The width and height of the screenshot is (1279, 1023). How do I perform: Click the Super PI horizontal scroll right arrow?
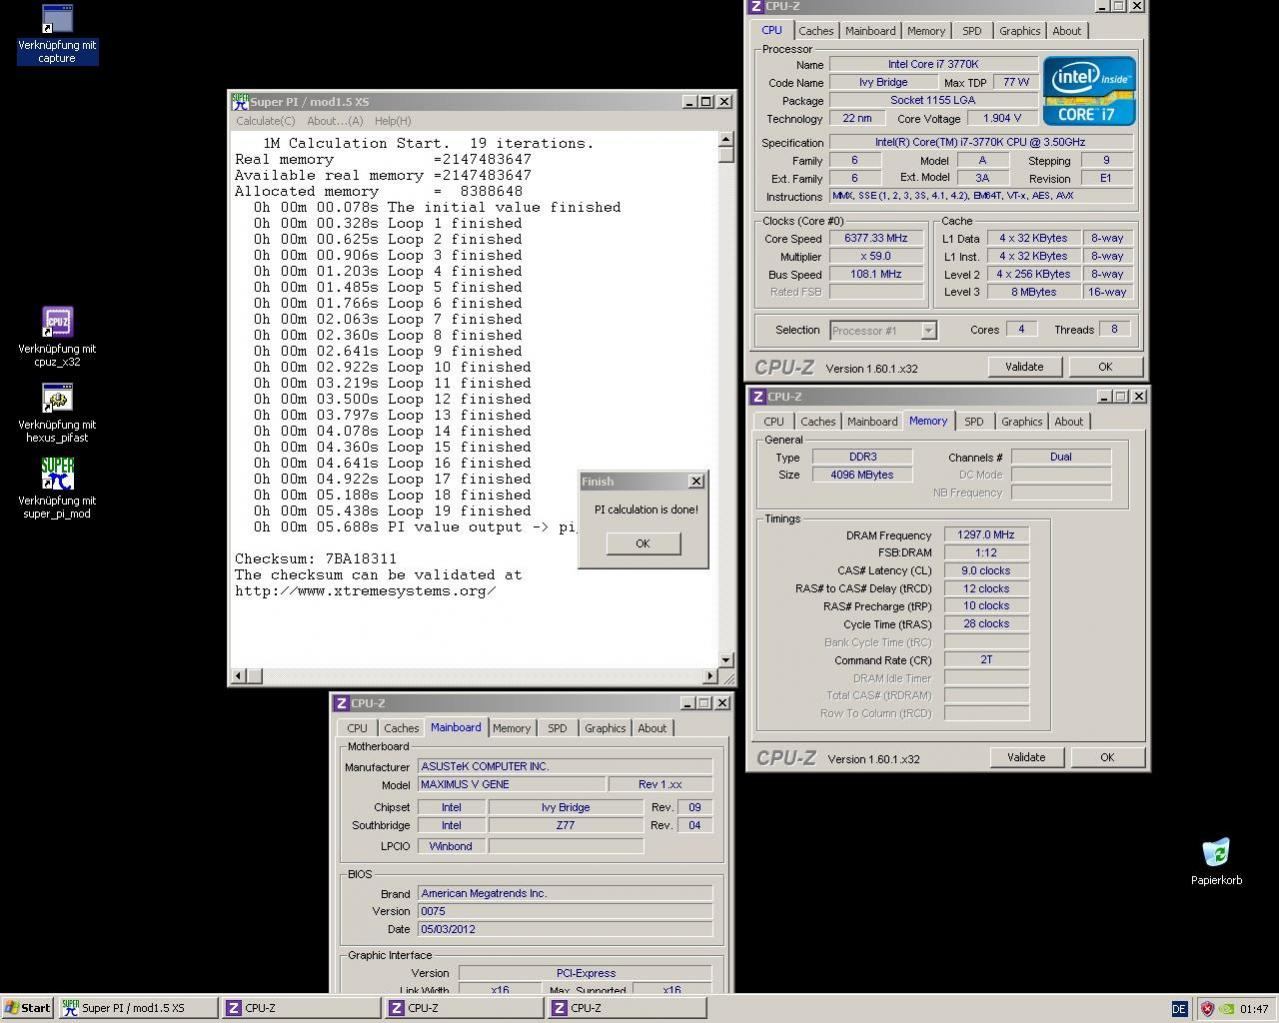(x=710, y=677)
